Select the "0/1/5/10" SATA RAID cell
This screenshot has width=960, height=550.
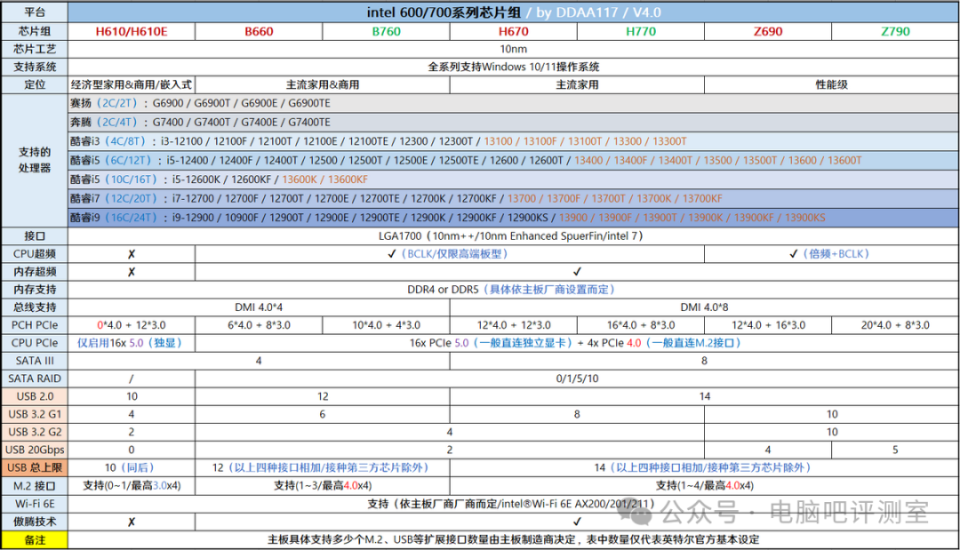(x=577, y=379)
